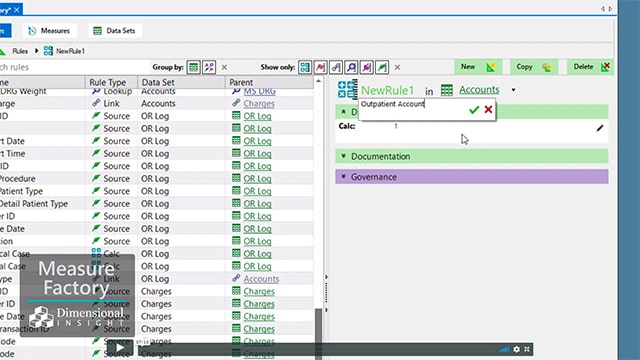The width and height of the screenshot is (640, 360).
Task: Expand the Documentation section
Action: tap(471, 156)
